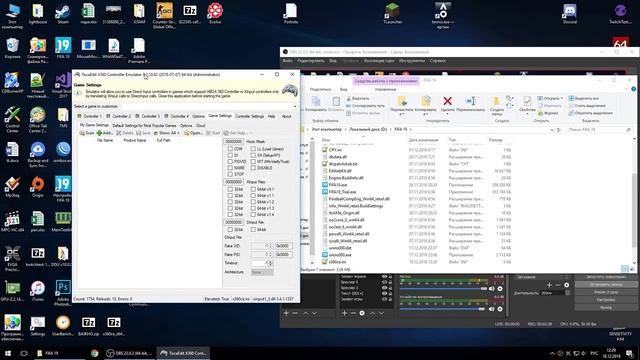Viewport: 640px width, 360px height.
Task: Click the Rename icon in Explorer ribbon
Action: (x=470, y=101)
